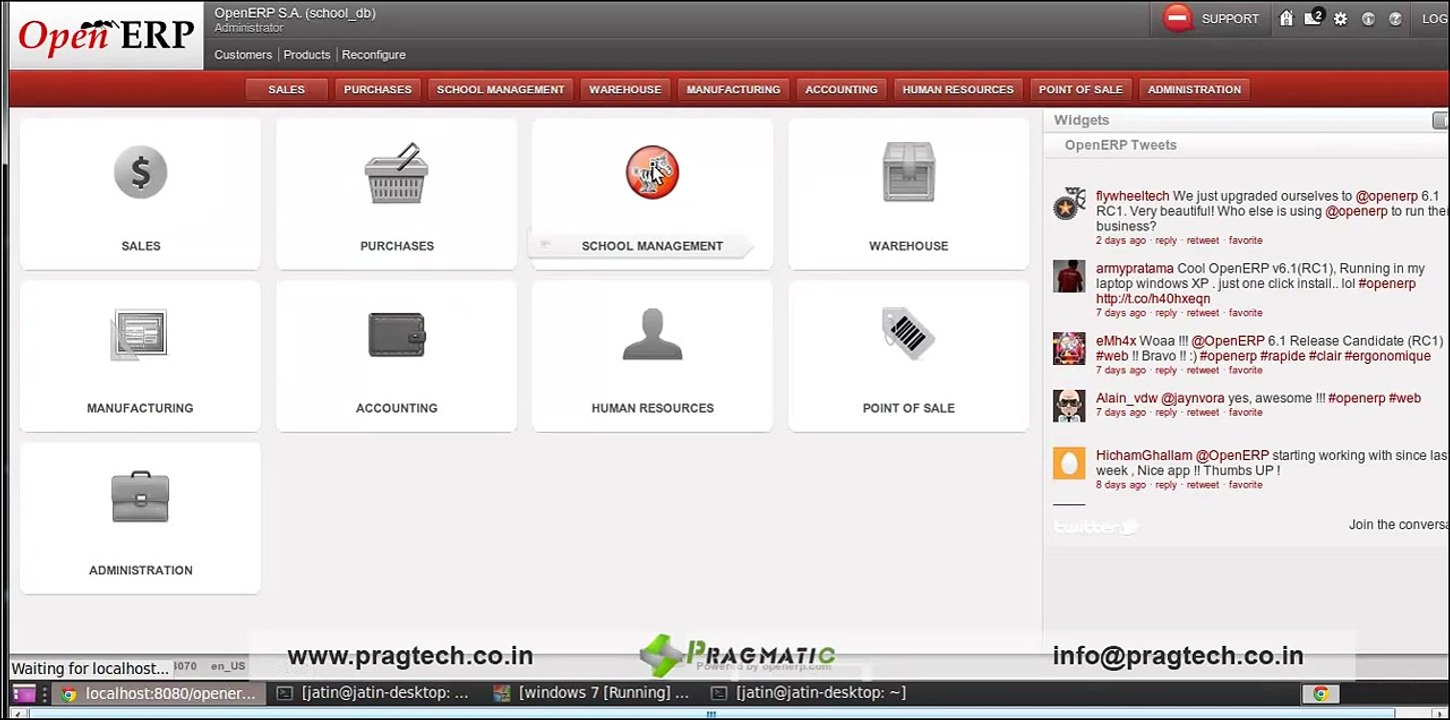Open the preferences gear icon
This screenshot has height=720, width=1450.
1341,19
